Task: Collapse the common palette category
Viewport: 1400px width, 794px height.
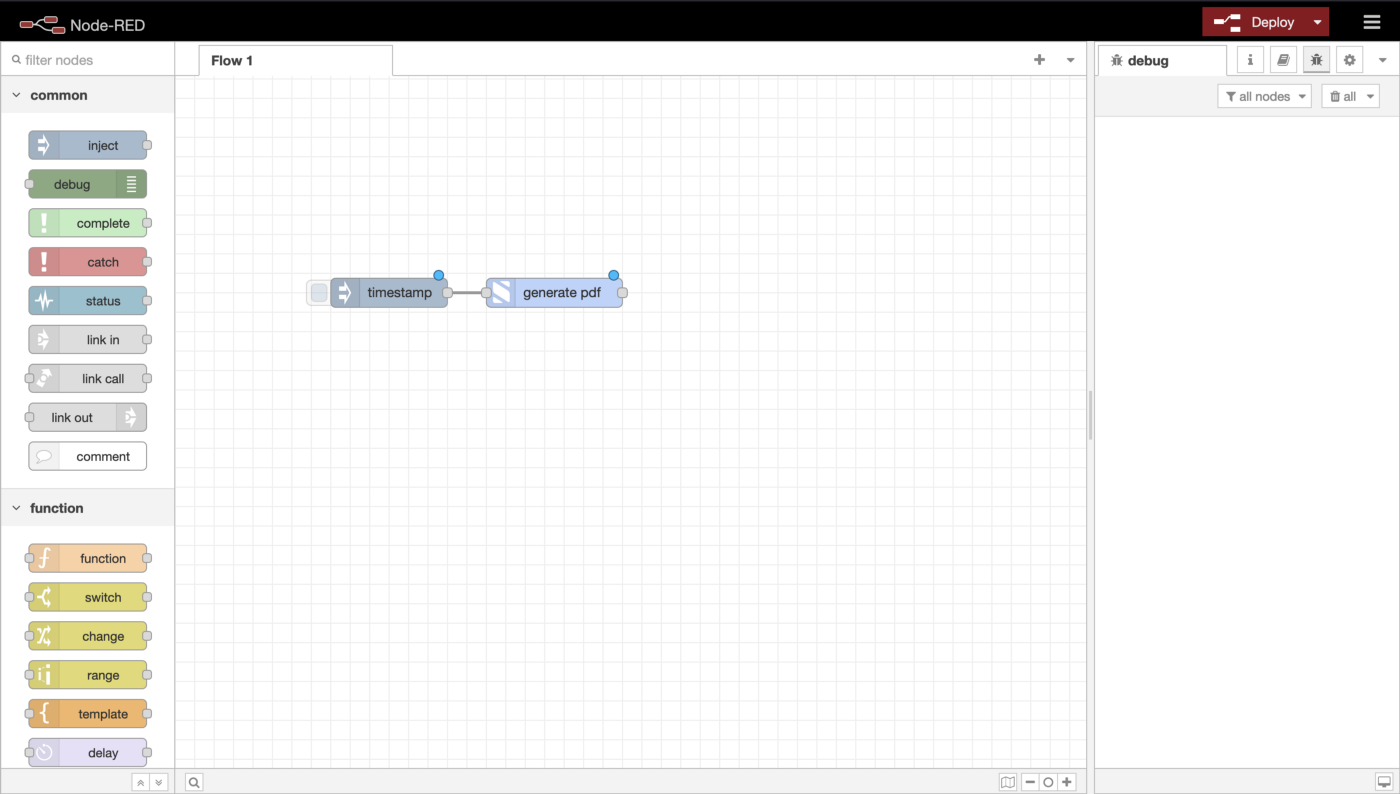Action: pyautogui.click(x=17, y=96)
